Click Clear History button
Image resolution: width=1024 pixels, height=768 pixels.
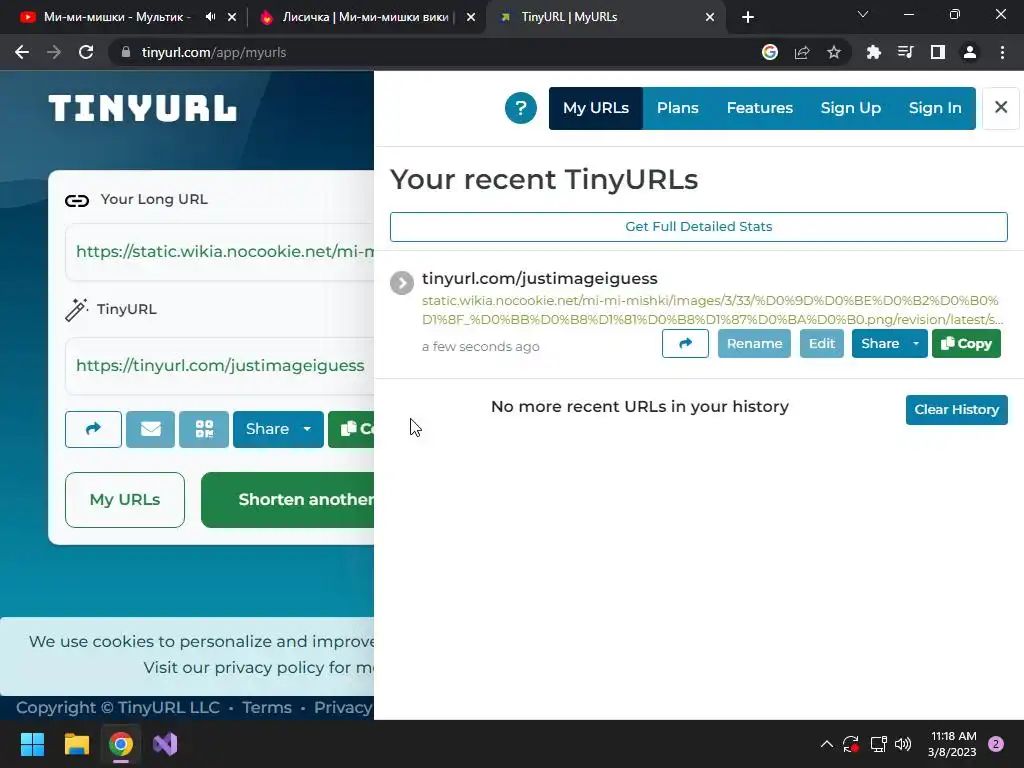click(x=956, y=409)
